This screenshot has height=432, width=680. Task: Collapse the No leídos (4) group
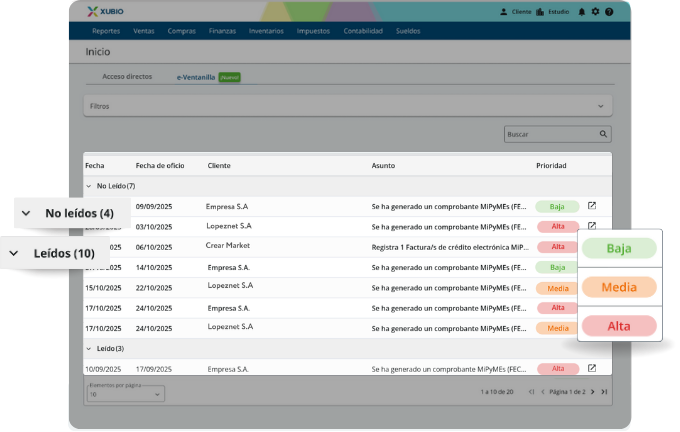[x=26, y=213]
